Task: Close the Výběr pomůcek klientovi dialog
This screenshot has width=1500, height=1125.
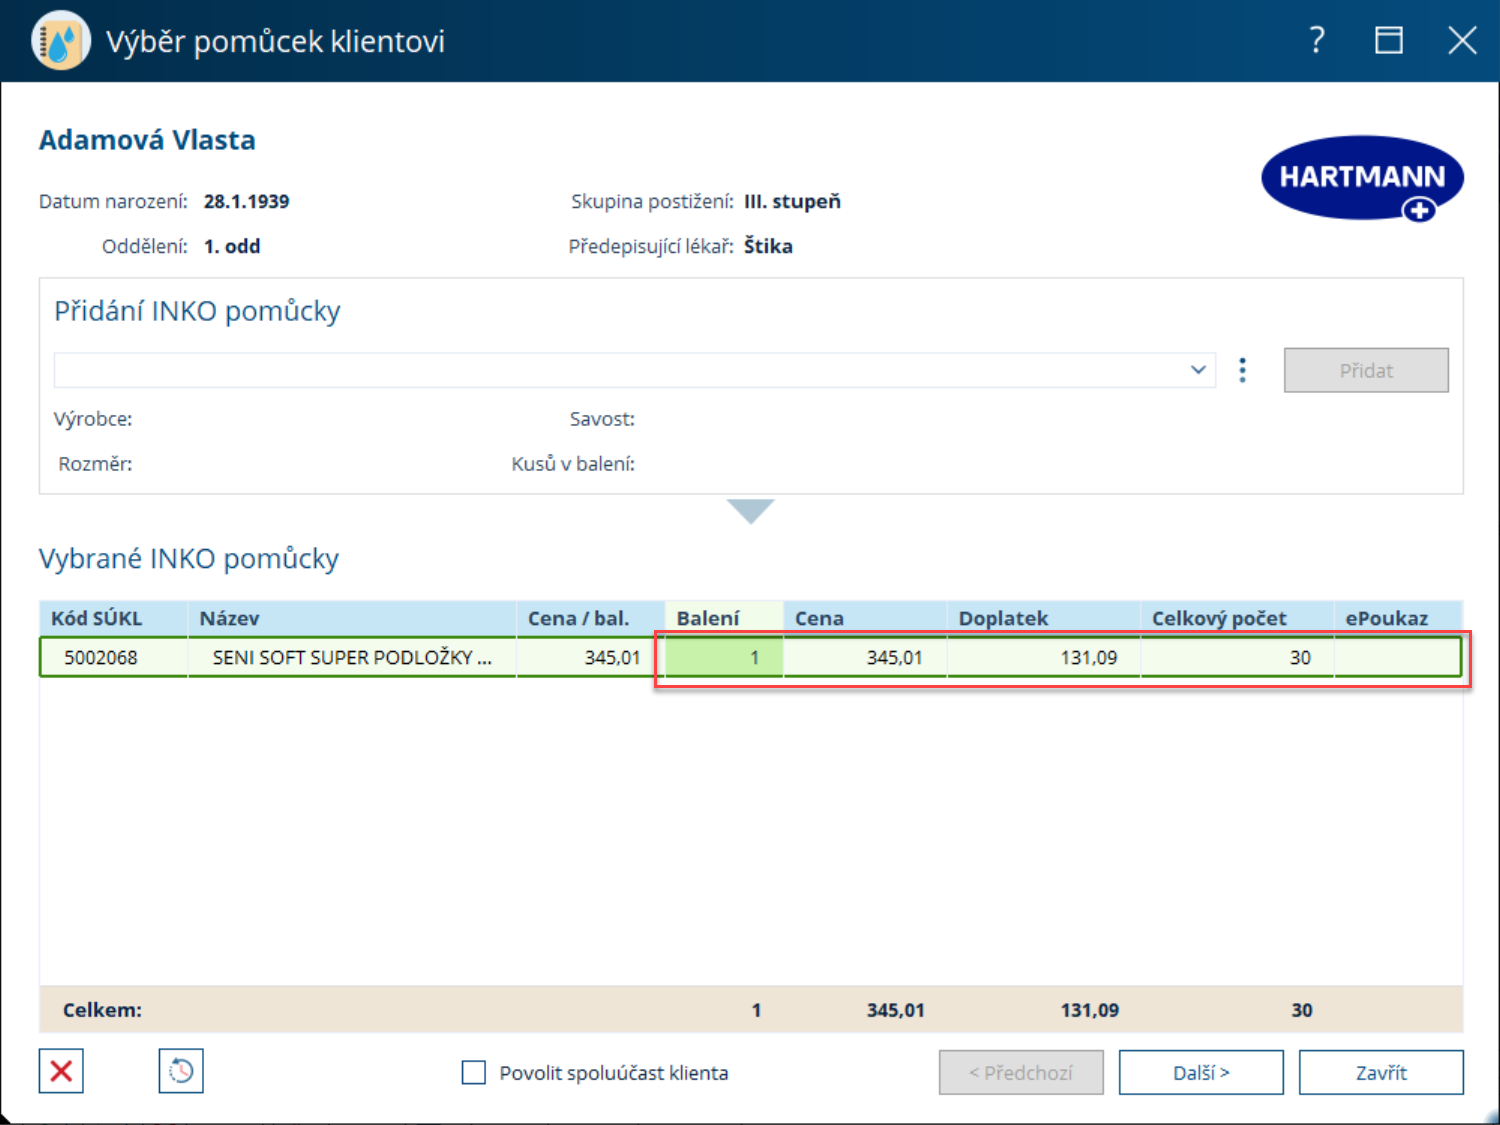Action: (x=1462, y=40)
